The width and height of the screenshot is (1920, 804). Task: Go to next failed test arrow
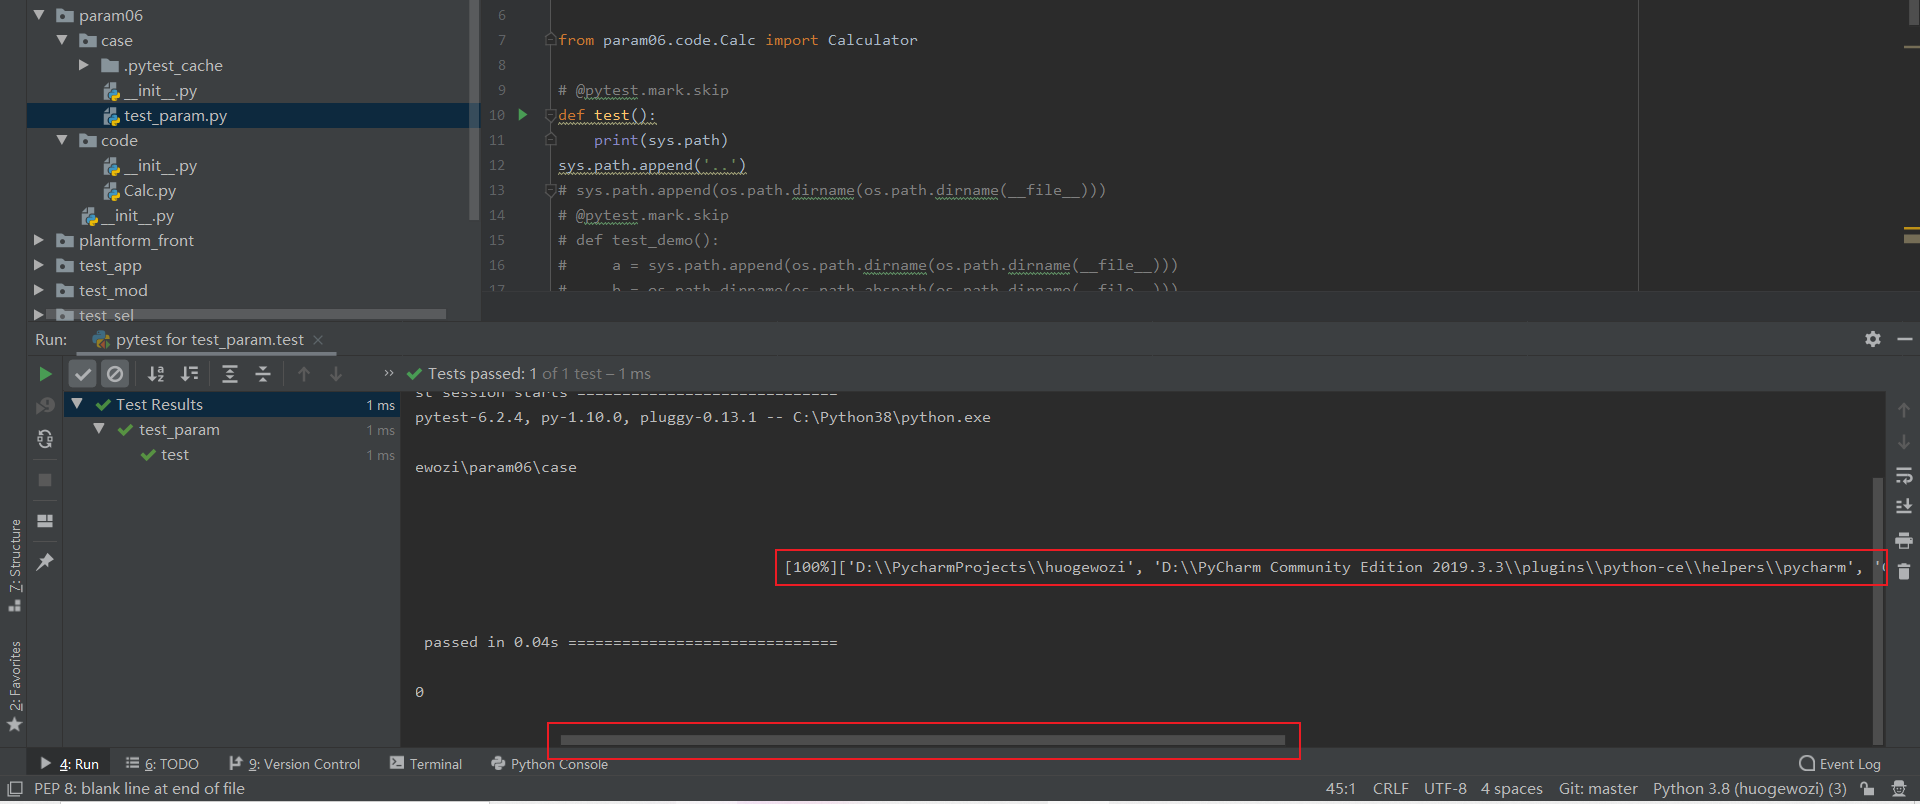point(336,374)
